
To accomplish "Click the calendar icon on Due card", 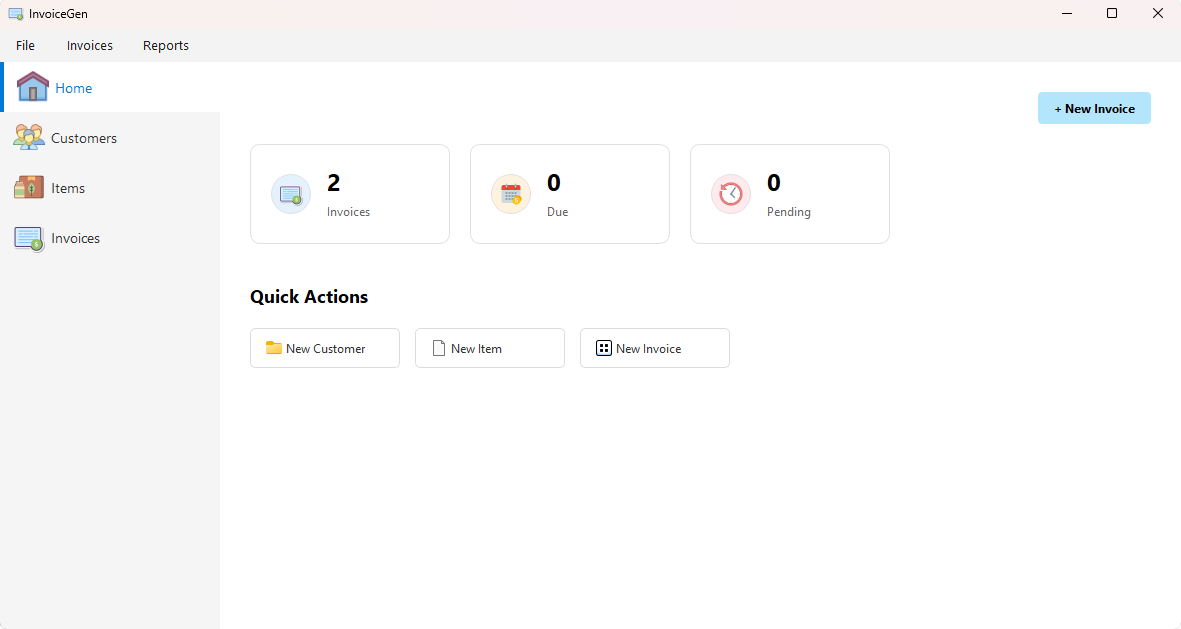I will click(511, 194).
